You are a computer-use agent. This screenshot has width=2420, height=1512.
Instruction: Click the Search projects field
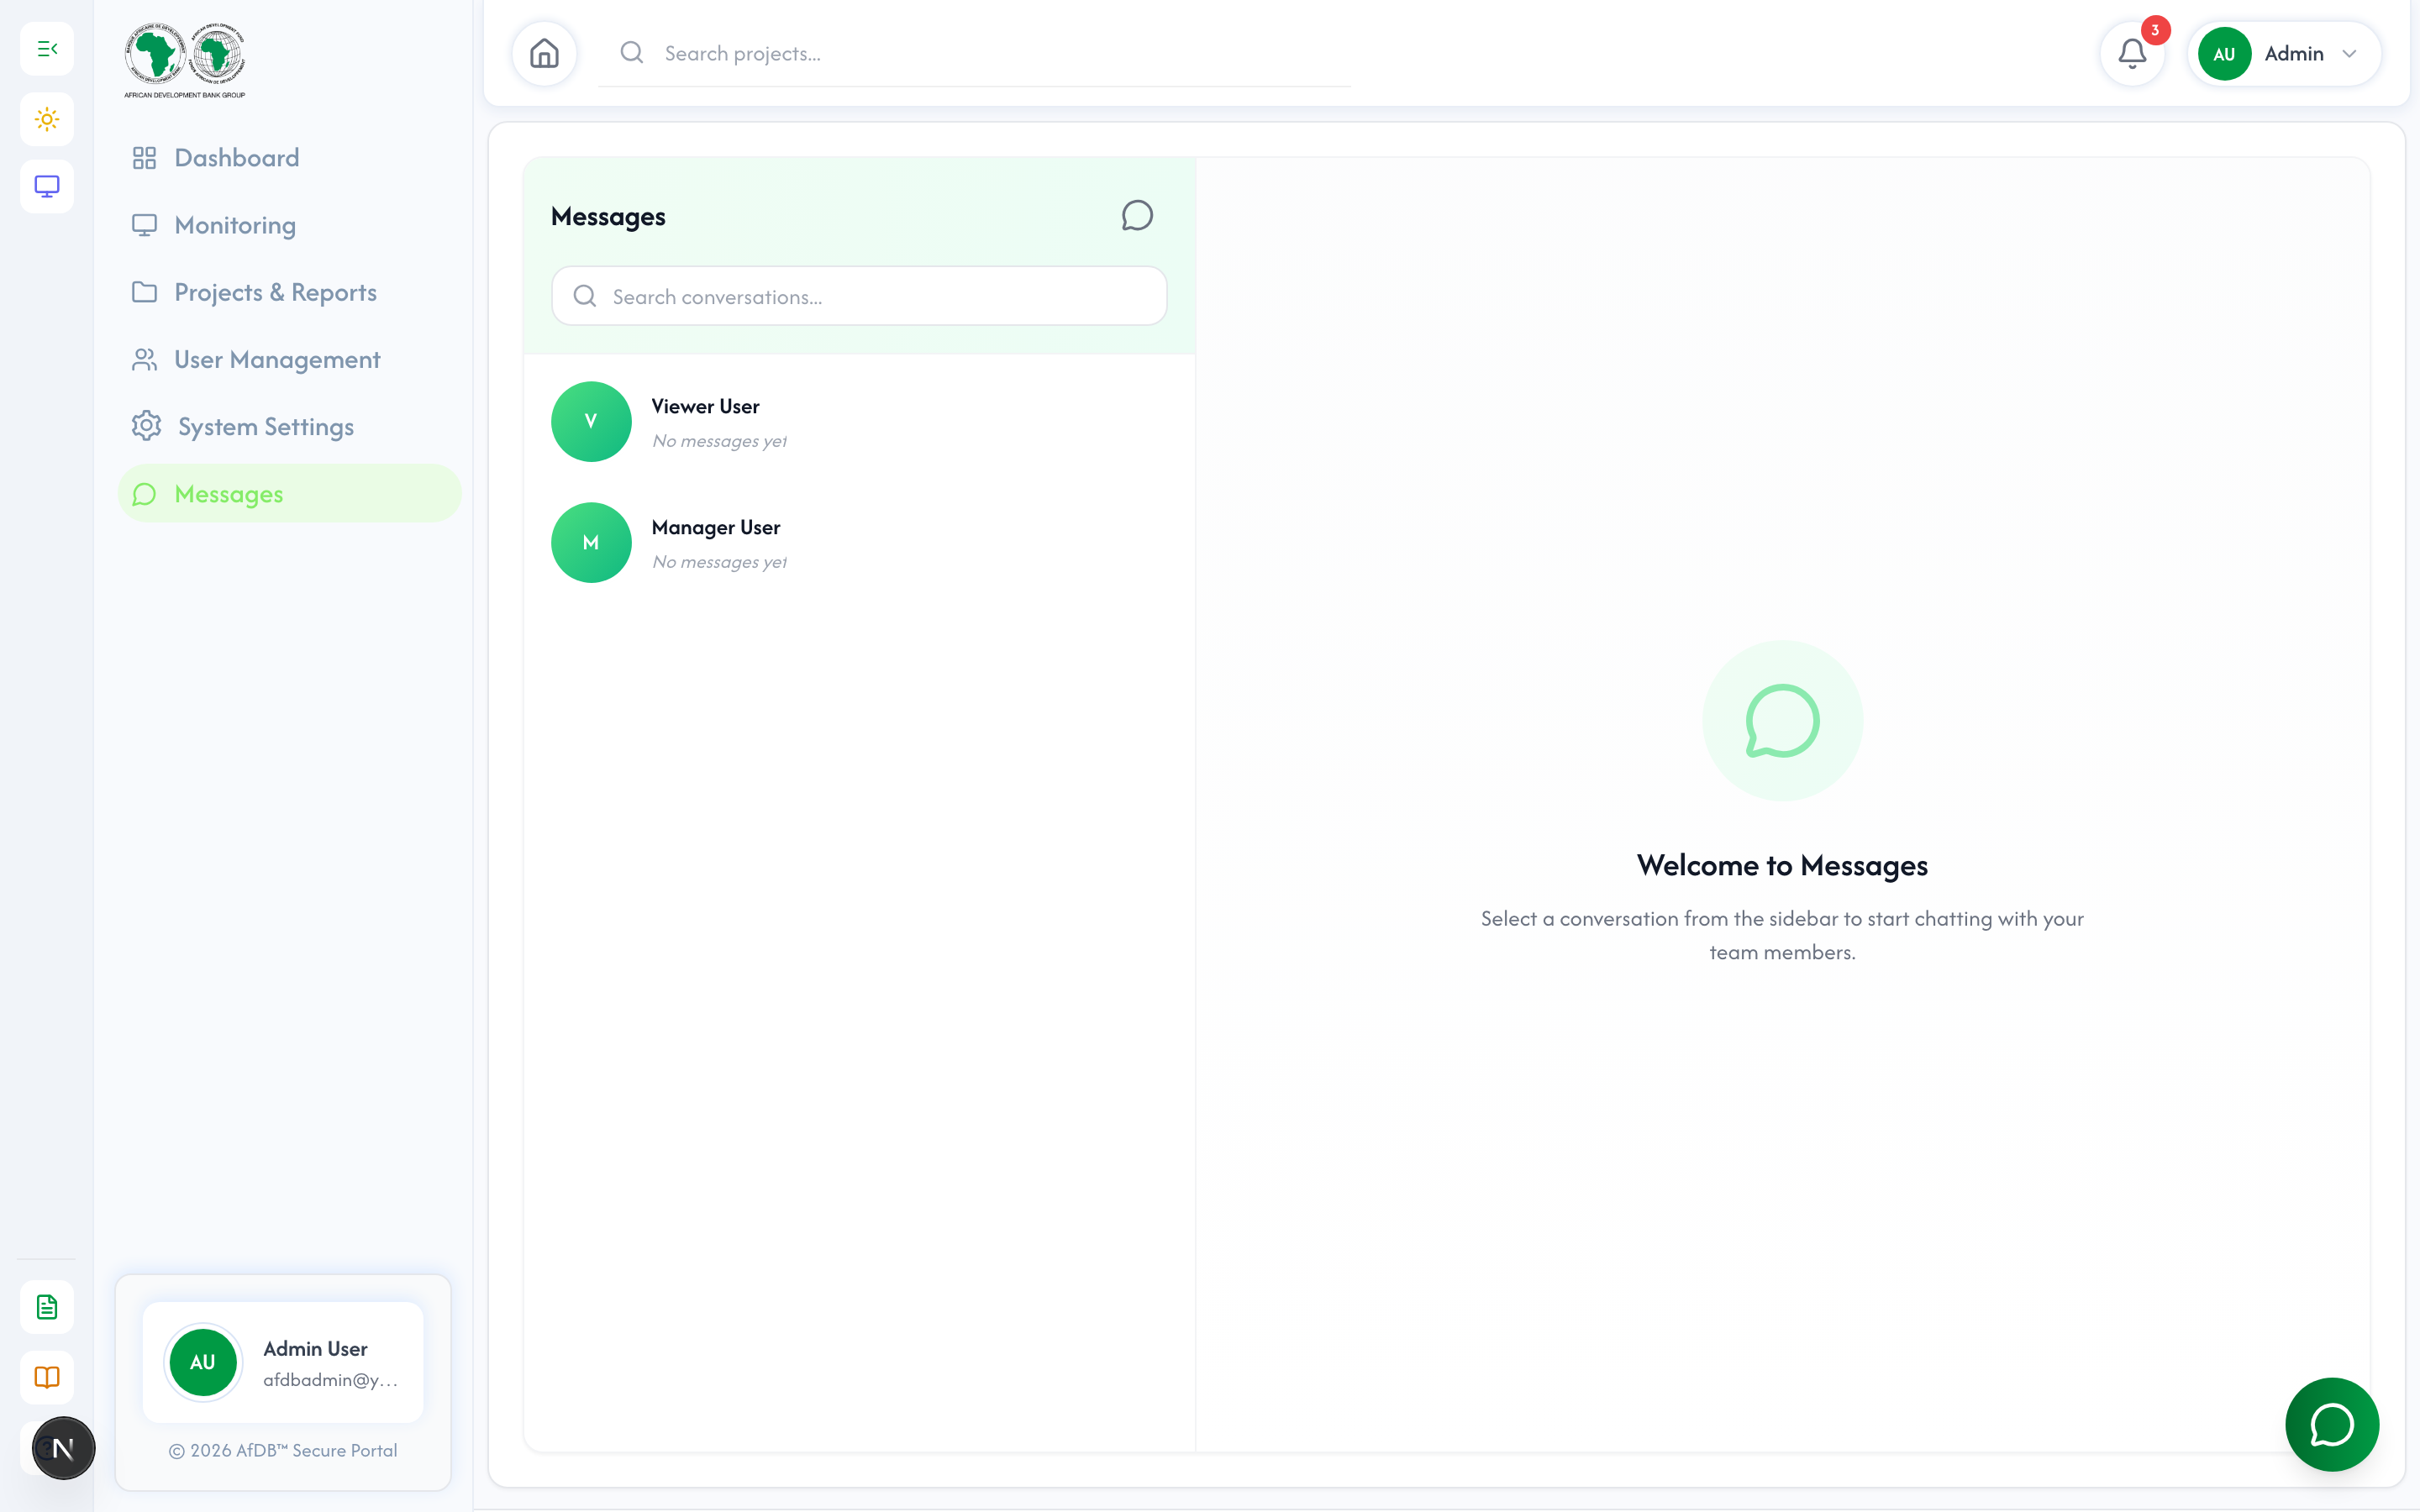tap(975, 53)
